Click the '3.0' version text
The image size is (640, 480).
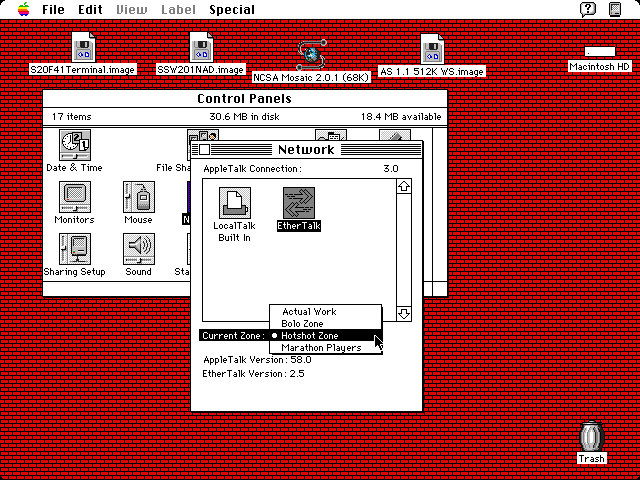[391, 169]
